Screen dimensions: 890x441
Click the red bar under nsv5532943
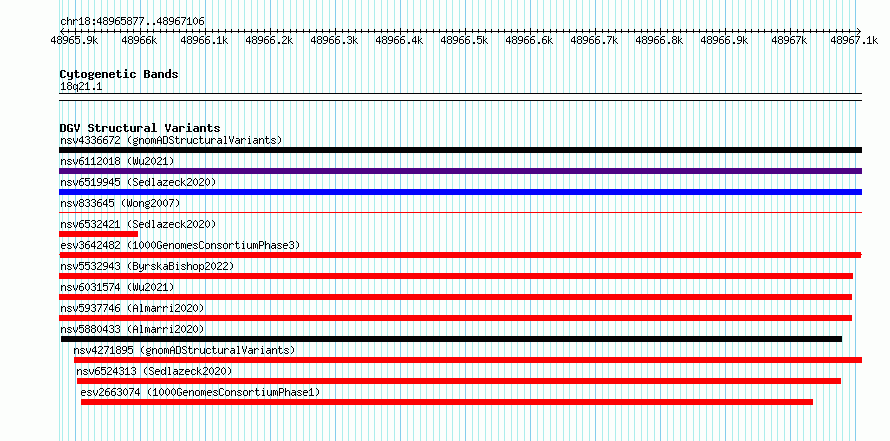click(456, 276)
